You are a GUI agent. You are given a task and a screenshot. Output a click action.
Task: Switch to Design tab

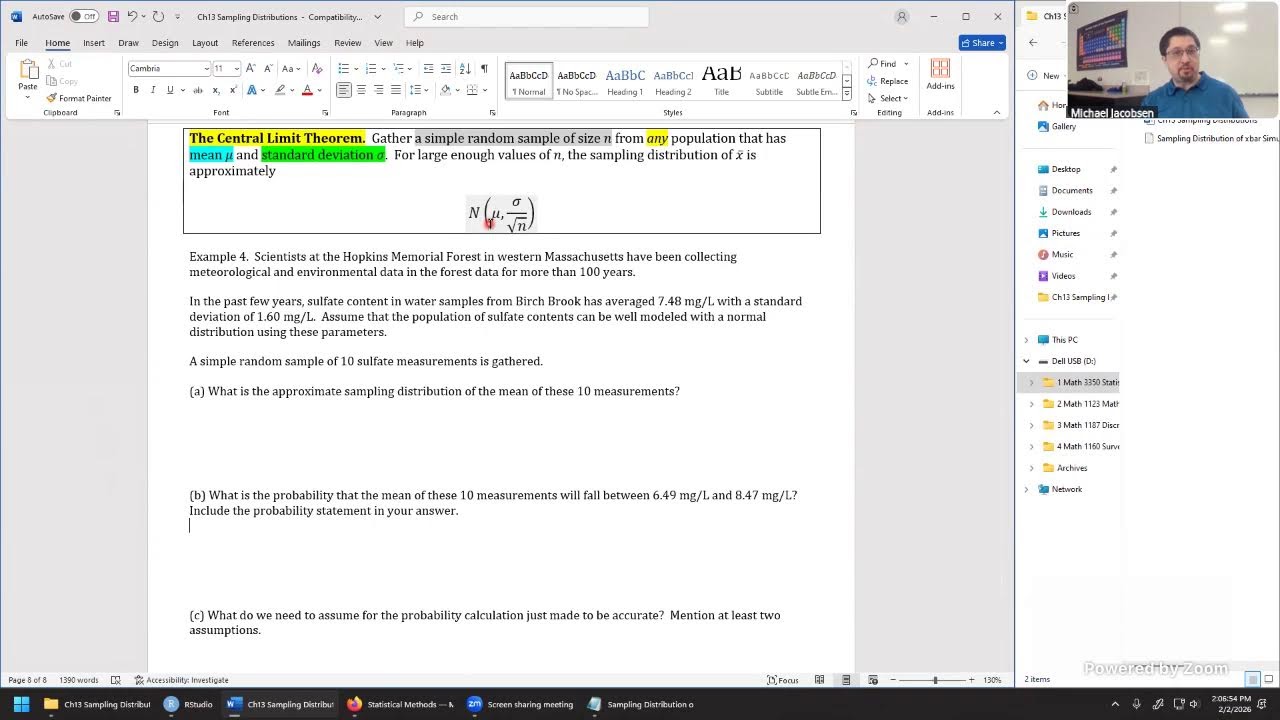tap(165, 43)
